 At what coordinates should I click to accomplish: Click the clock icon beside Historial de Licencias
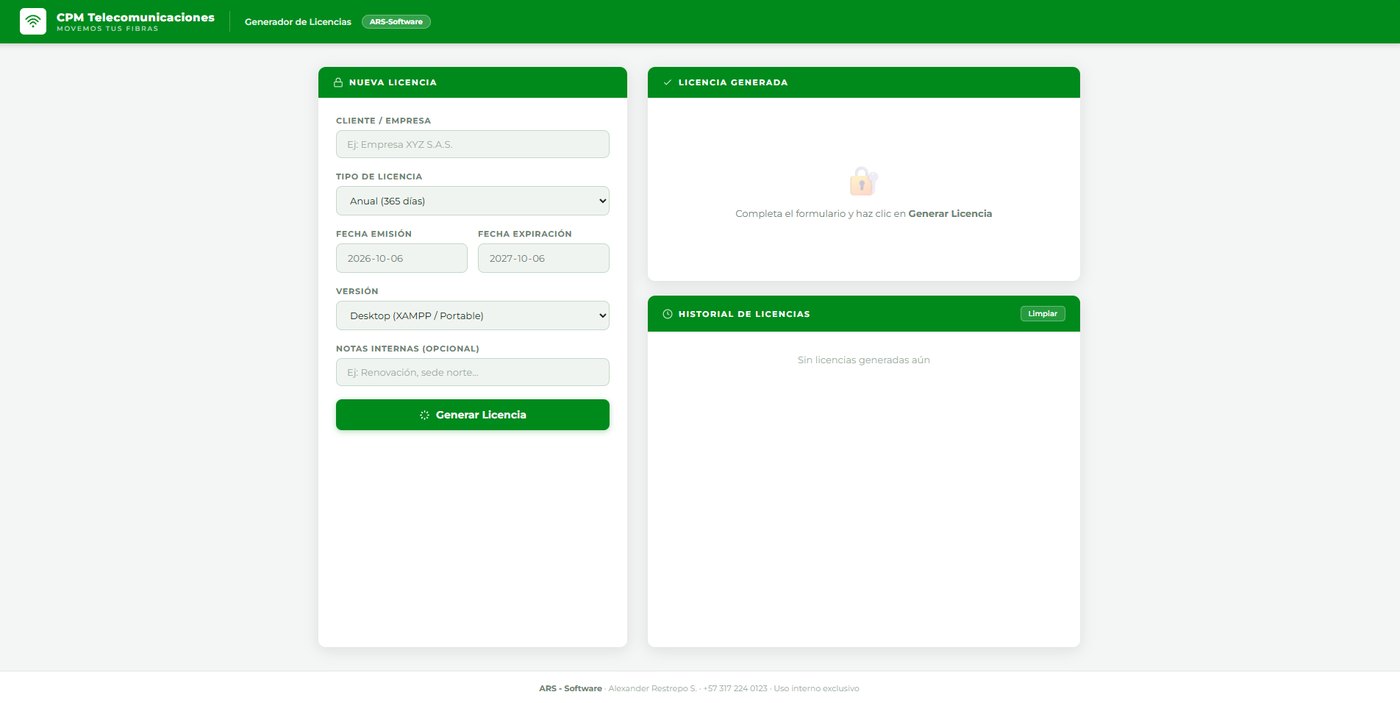click(x=667, y=314)
